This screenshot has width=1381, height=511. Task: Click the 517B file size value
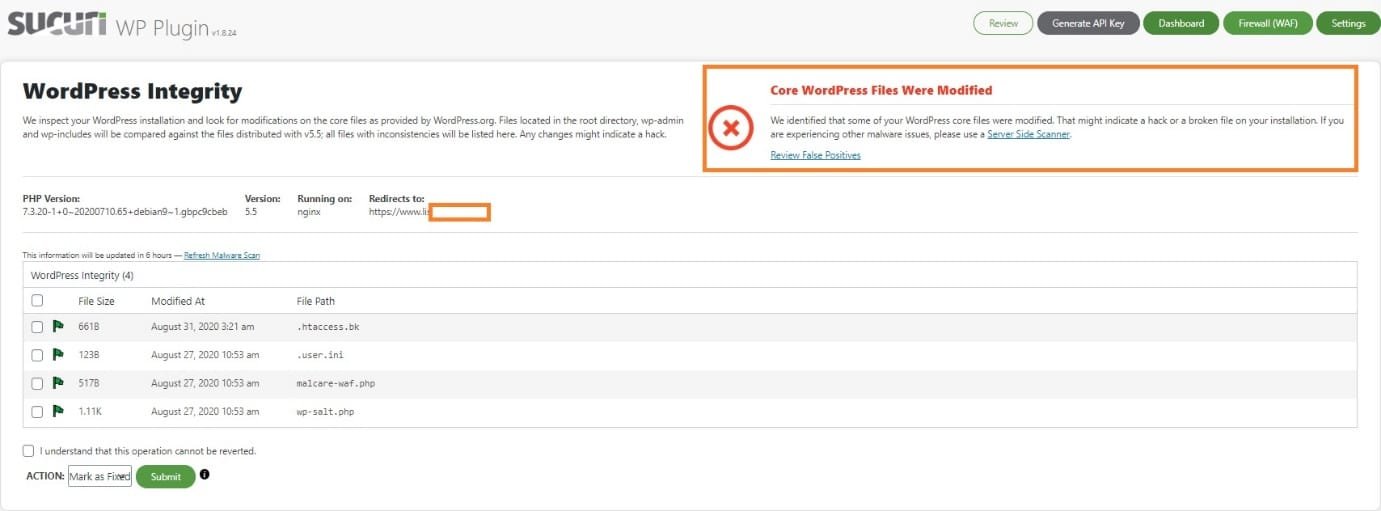pos(89,383)
